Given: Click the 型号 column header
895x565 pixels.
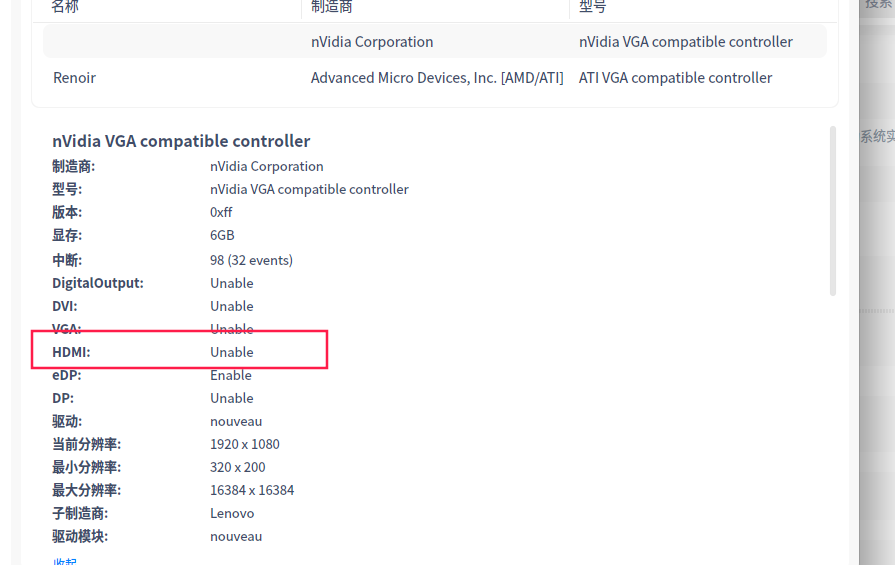Looking at the screenshot, I should (x=593, y=7).
